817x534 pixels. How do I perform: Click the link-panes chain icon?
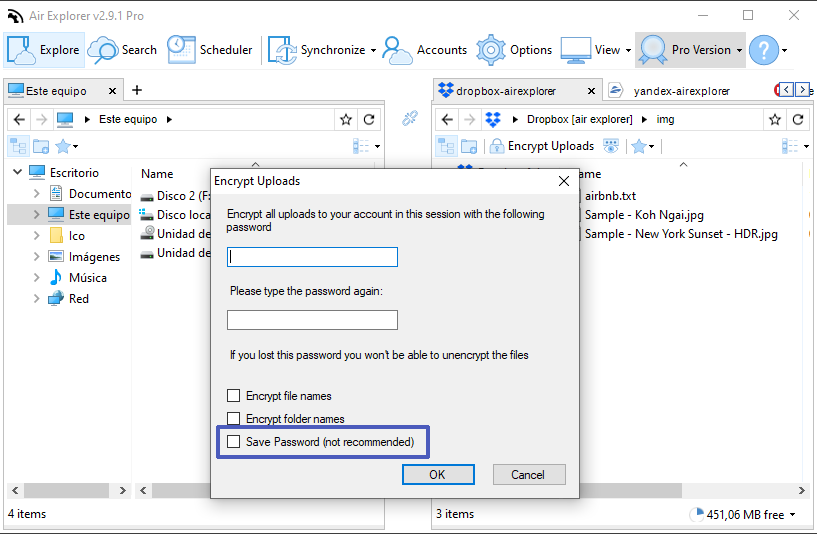(x=410, y=118)
